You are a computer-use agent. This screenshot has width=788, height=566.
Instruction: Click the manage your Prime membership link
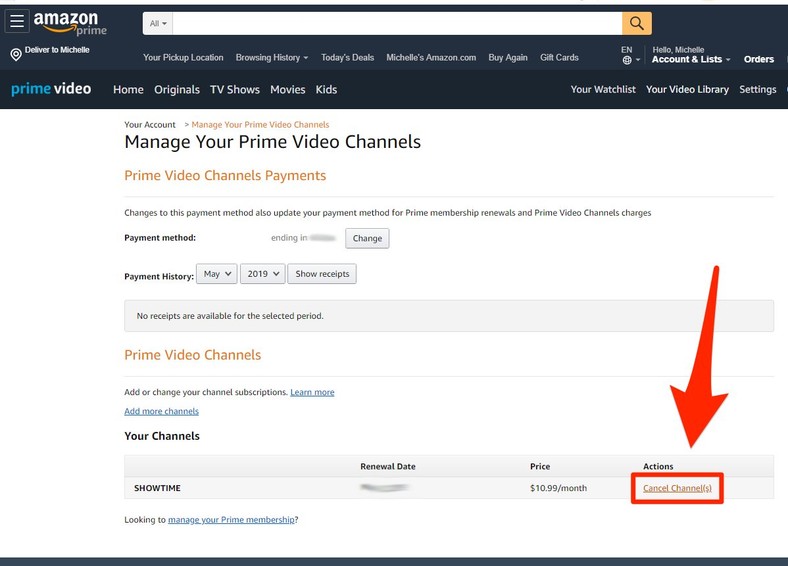231,520
